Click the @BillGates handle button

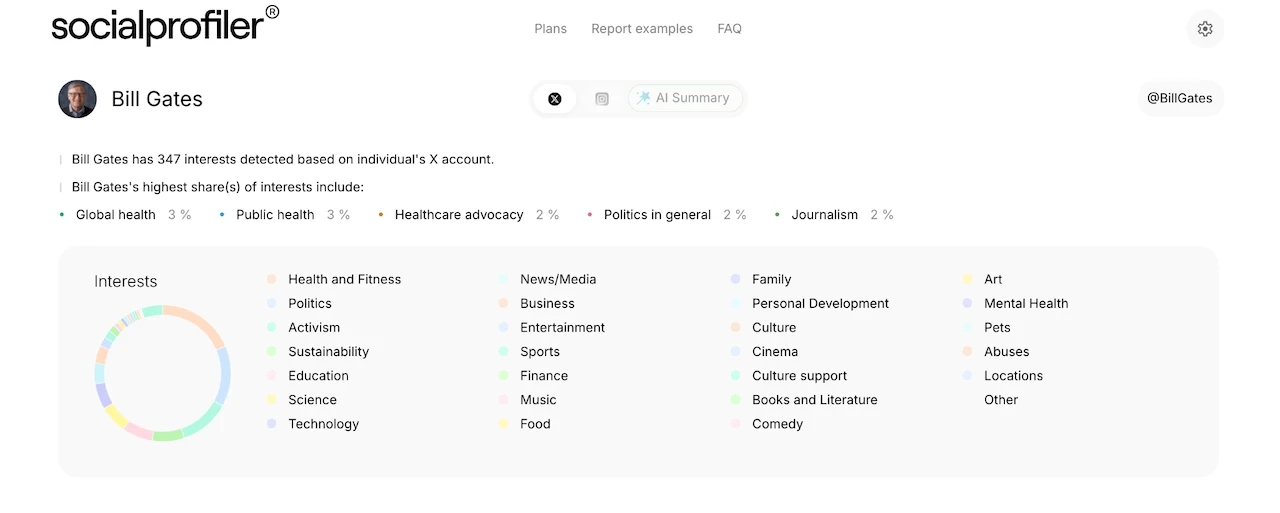point(1180,98)
